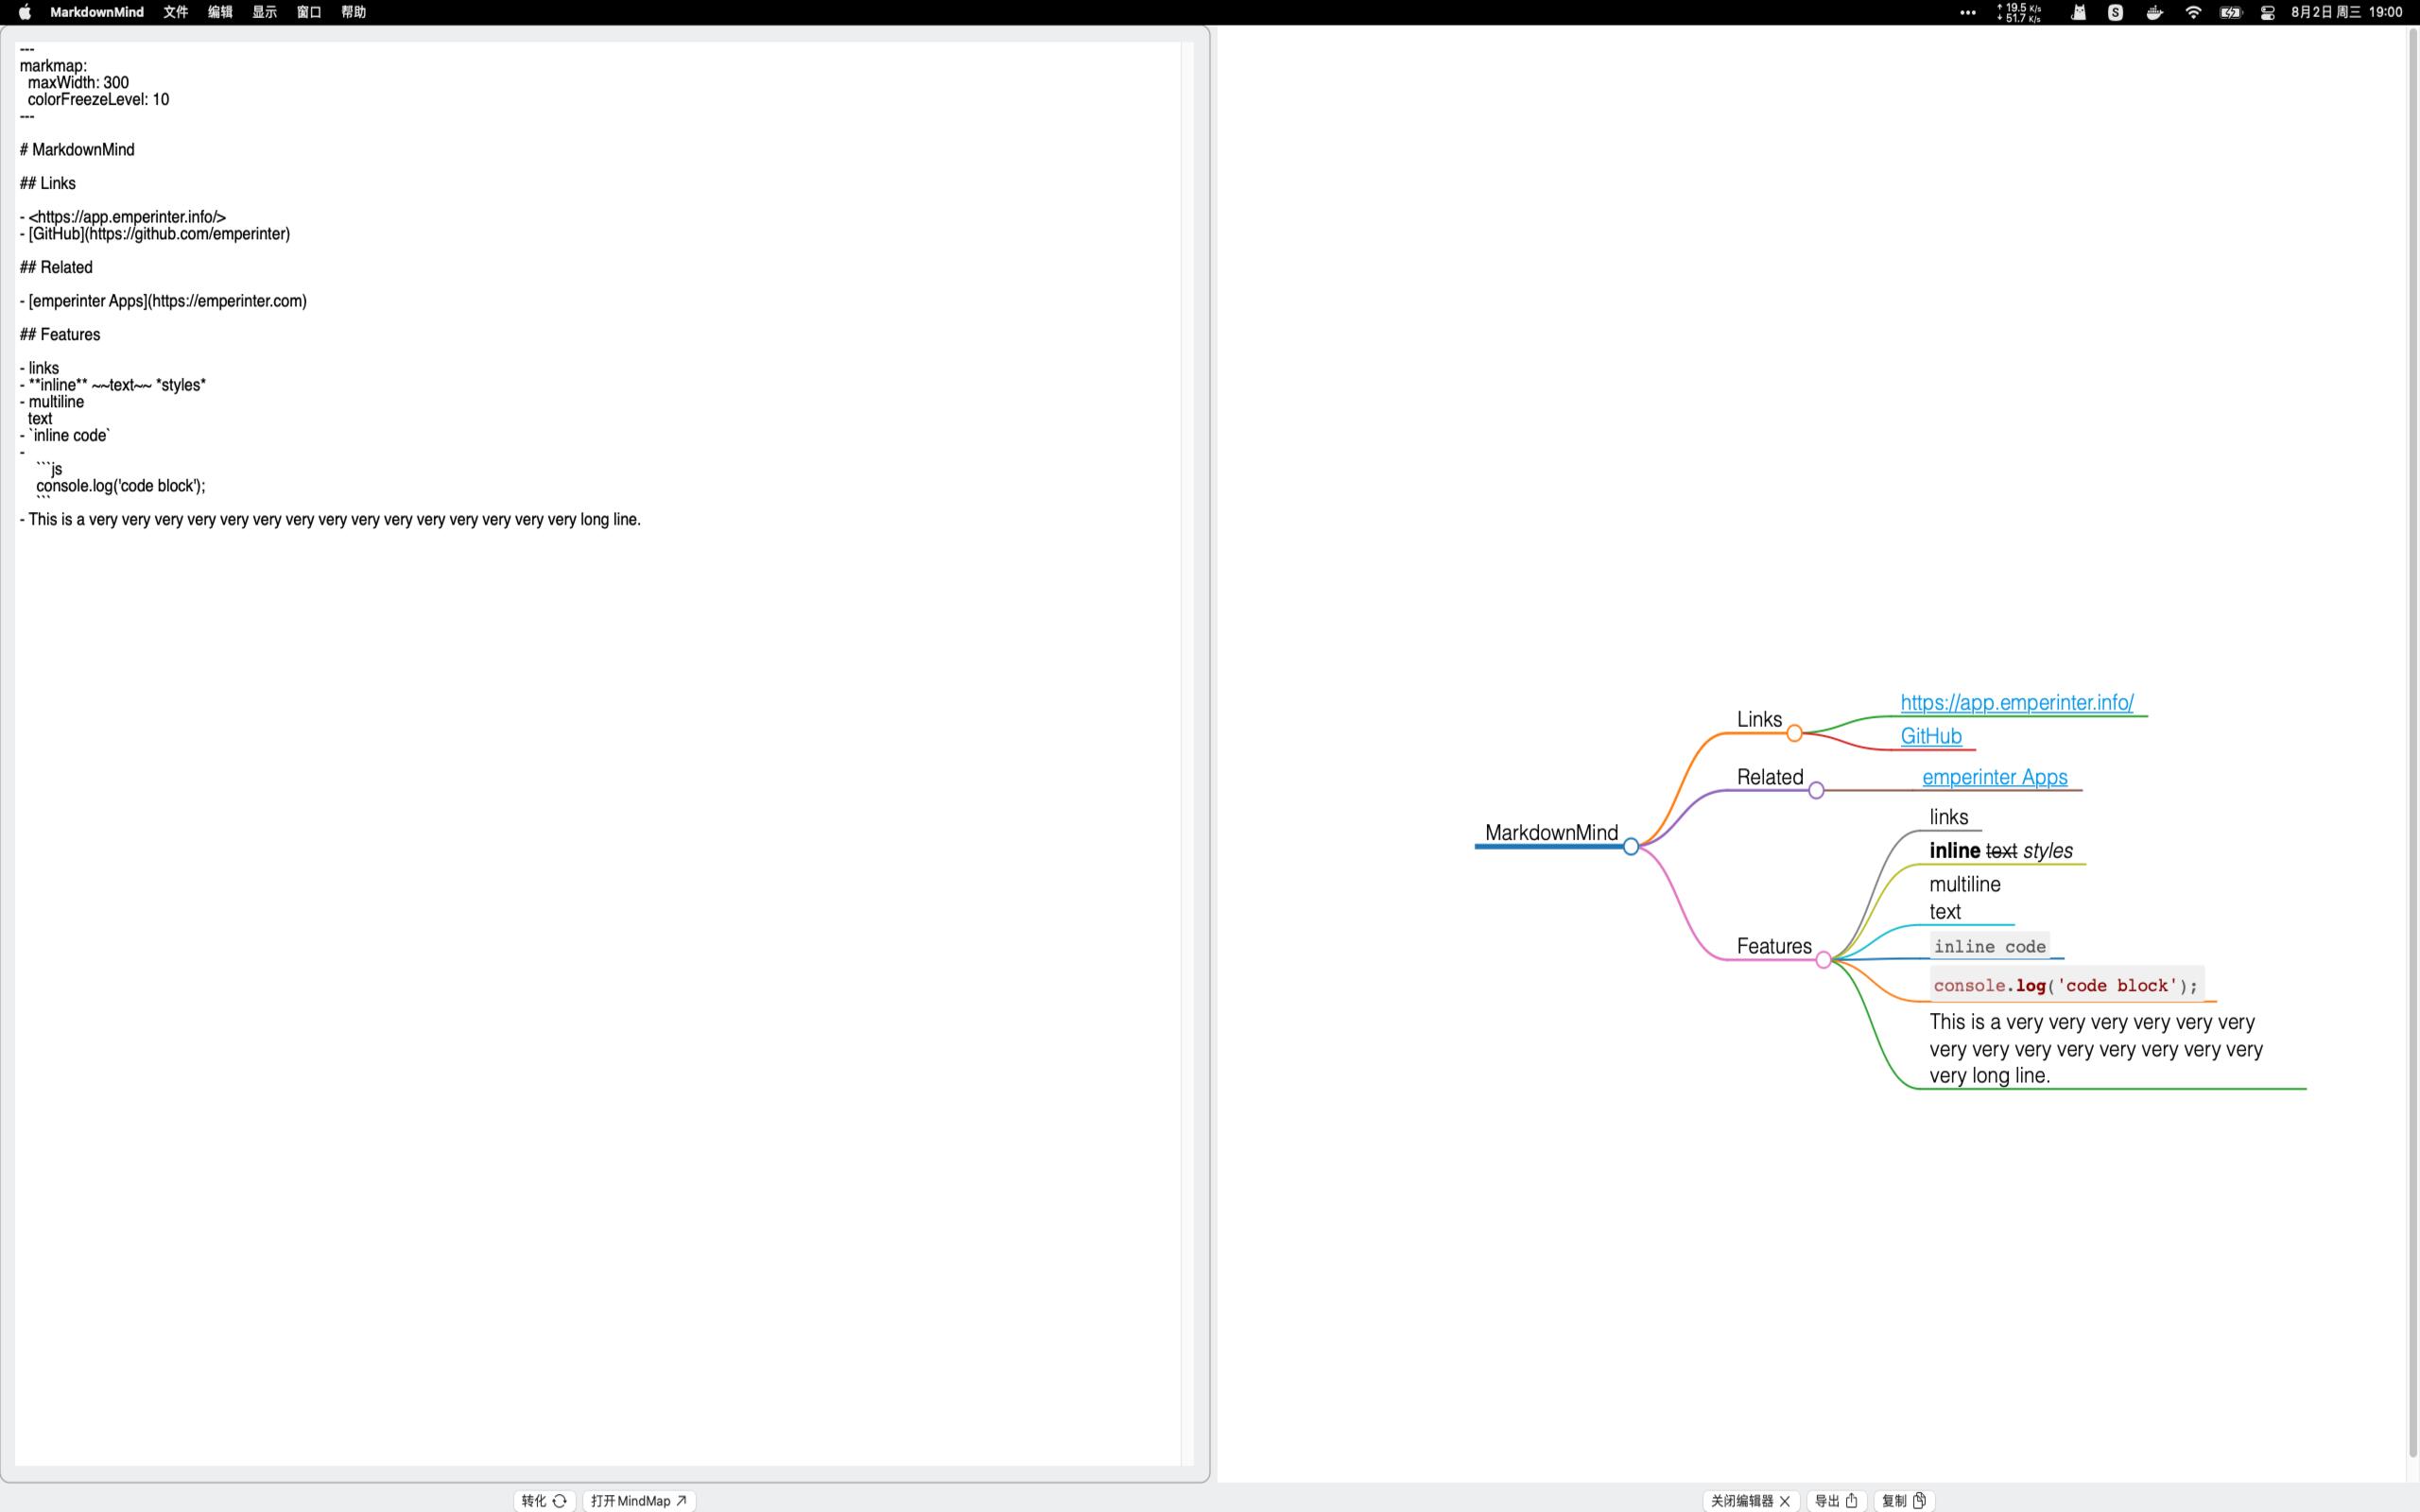
Task: Open MindMap with 打开 MindMap button
Action: pyautogui.click(x=638, y=1500)
